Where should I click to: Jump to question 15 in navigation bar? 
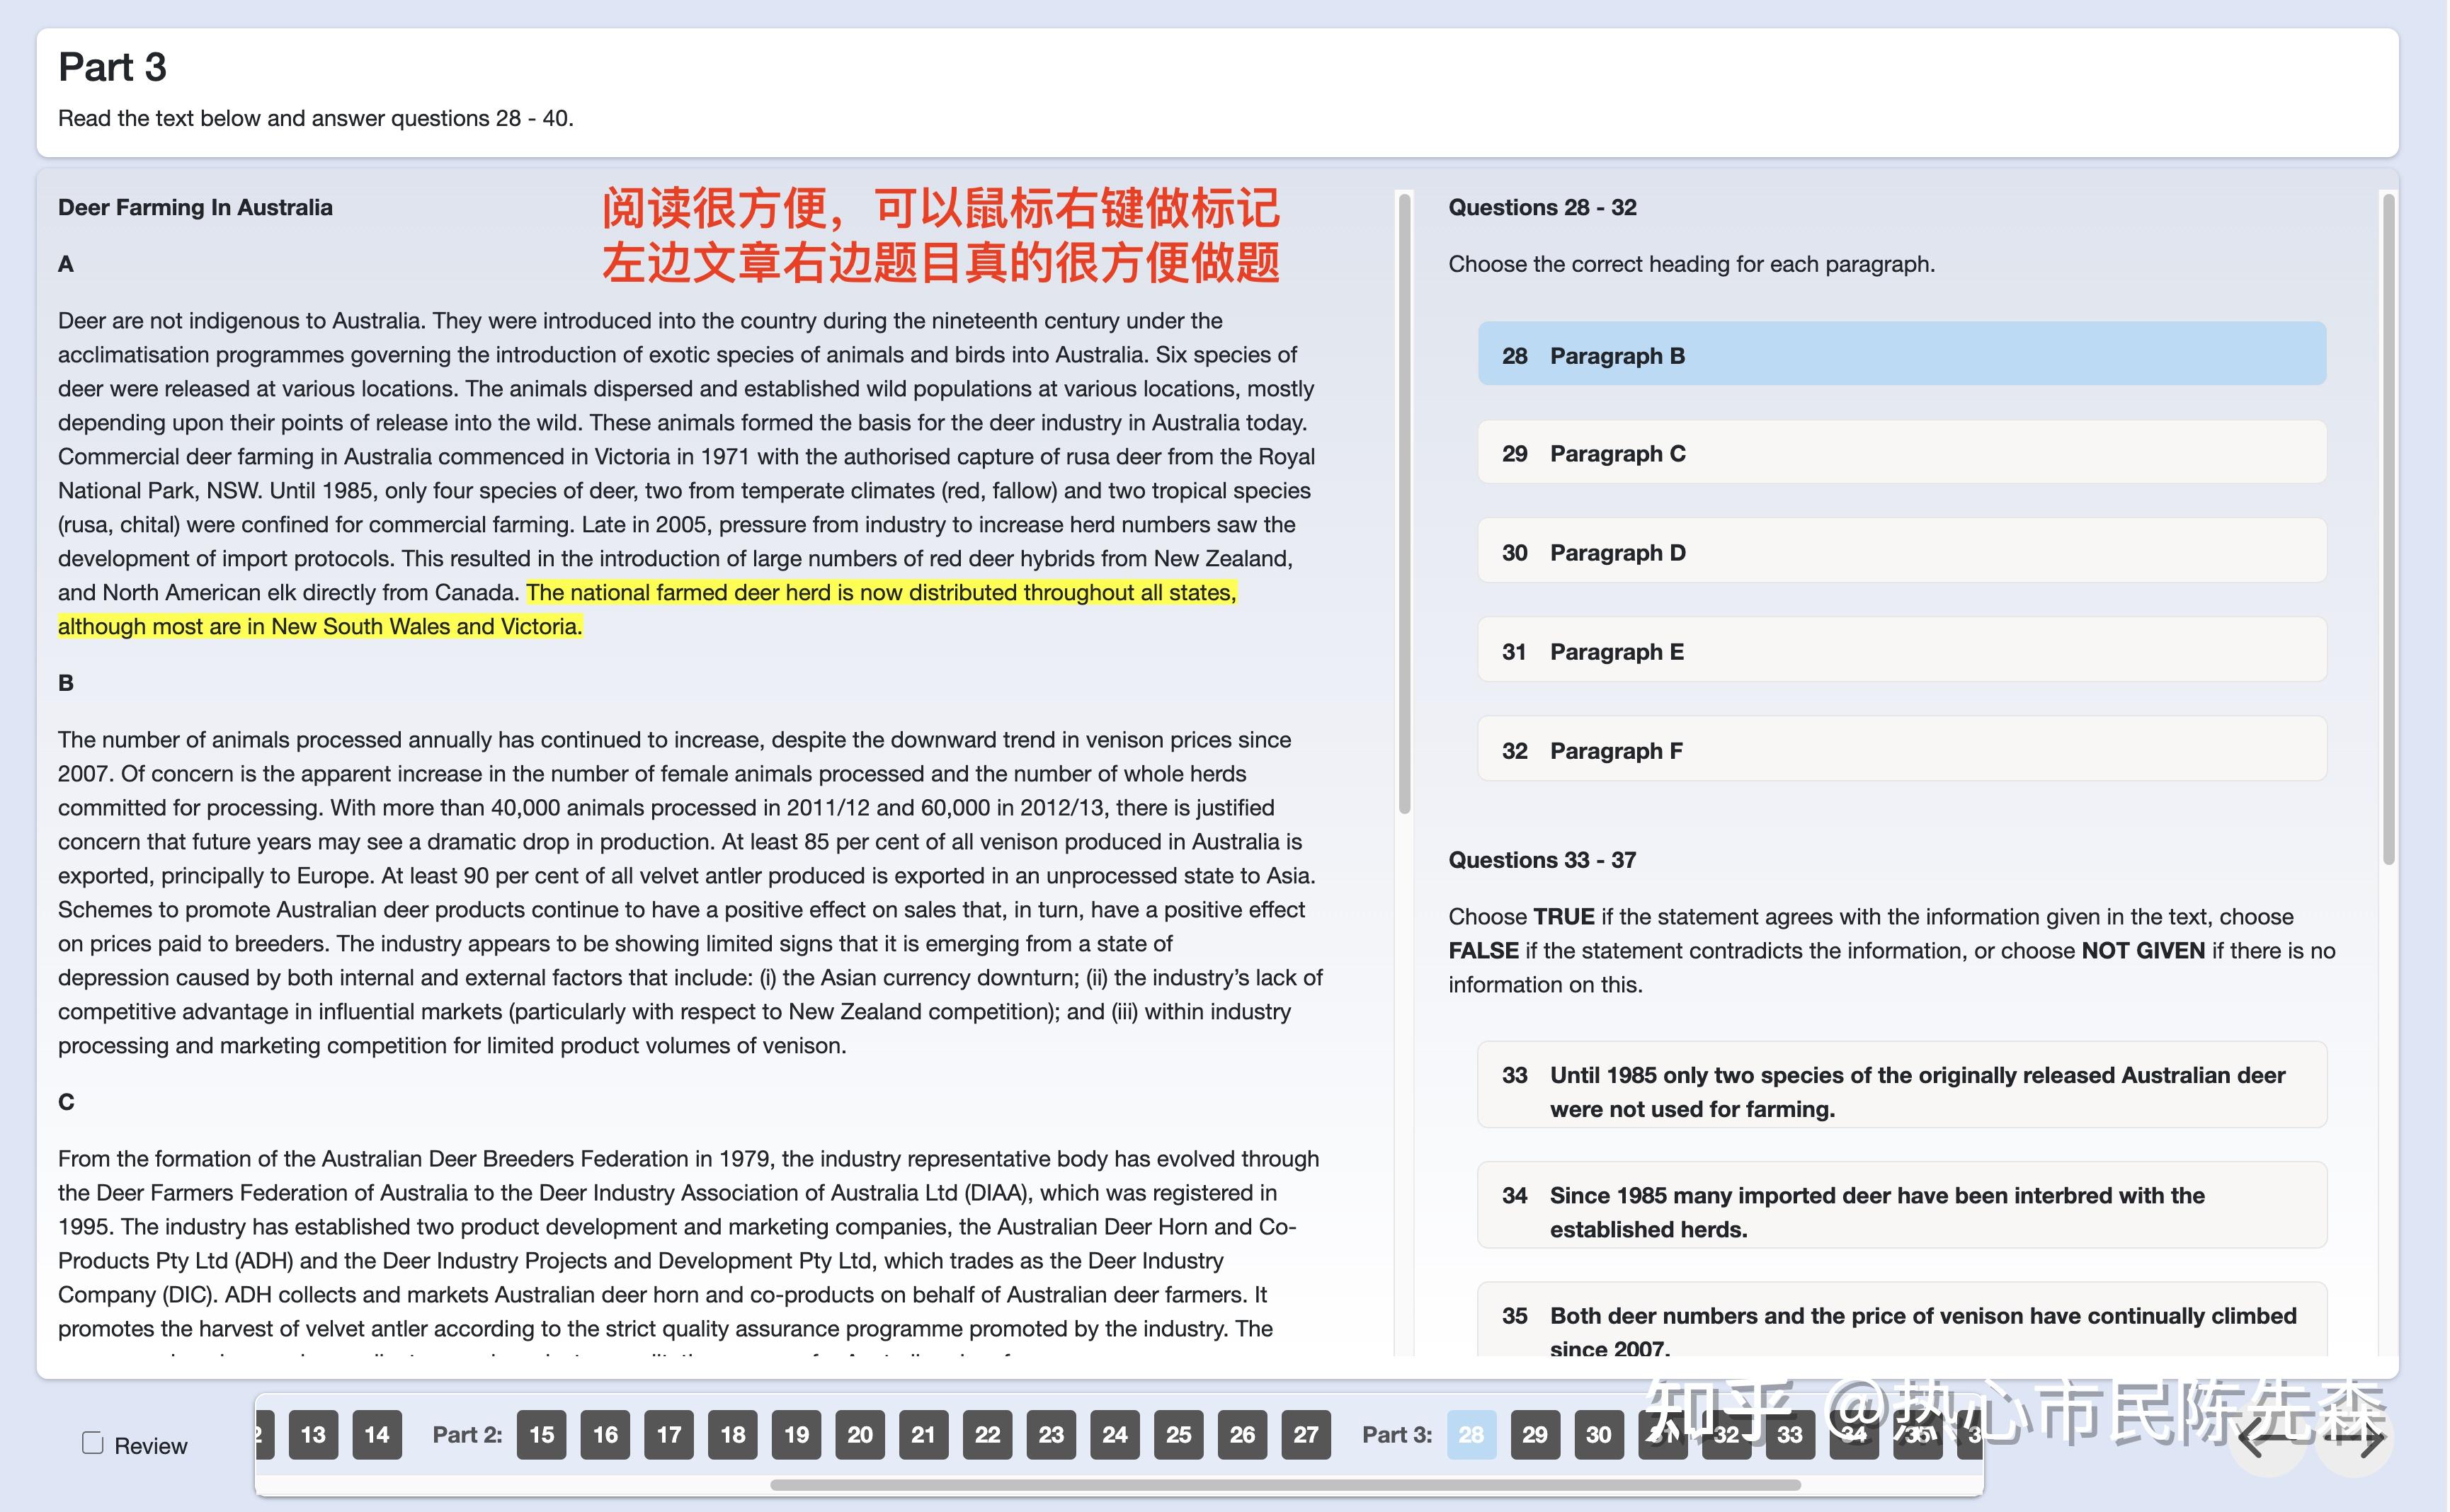[x=542, y=1435]
